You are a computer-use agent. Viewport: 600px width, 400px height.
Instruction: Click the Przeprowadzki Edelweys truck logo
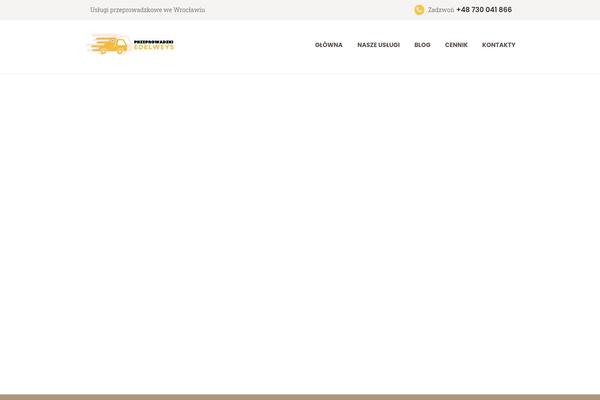(x=131, y=44)
